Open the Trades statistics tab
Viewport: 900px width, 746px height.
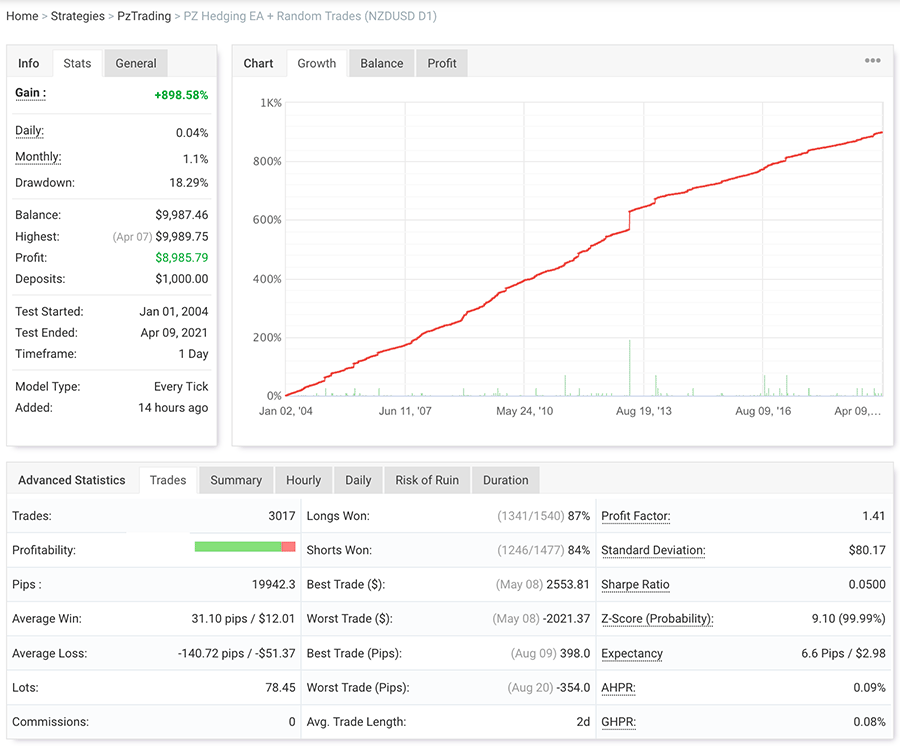(168, 480)
